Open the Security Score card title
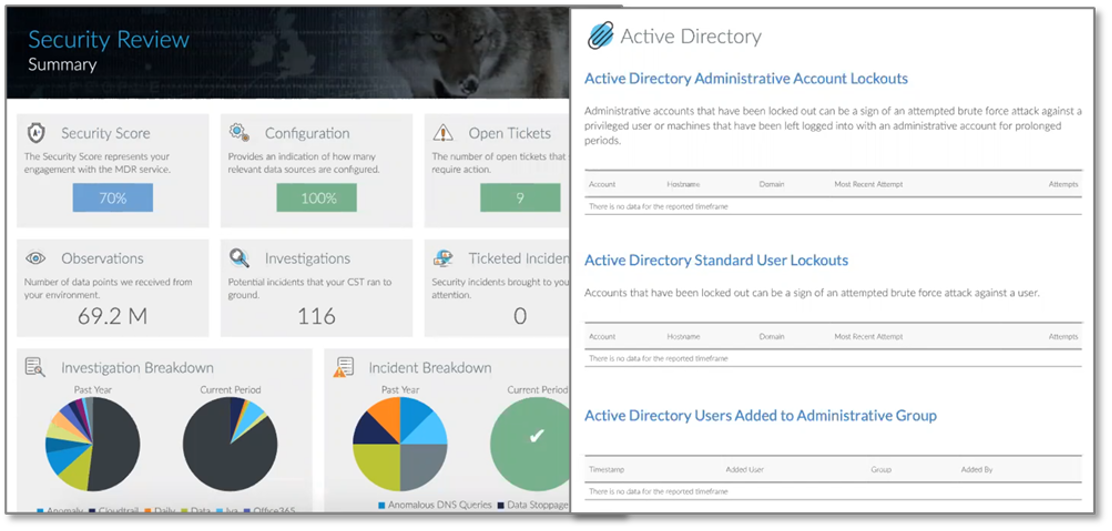 pos(105,133)
